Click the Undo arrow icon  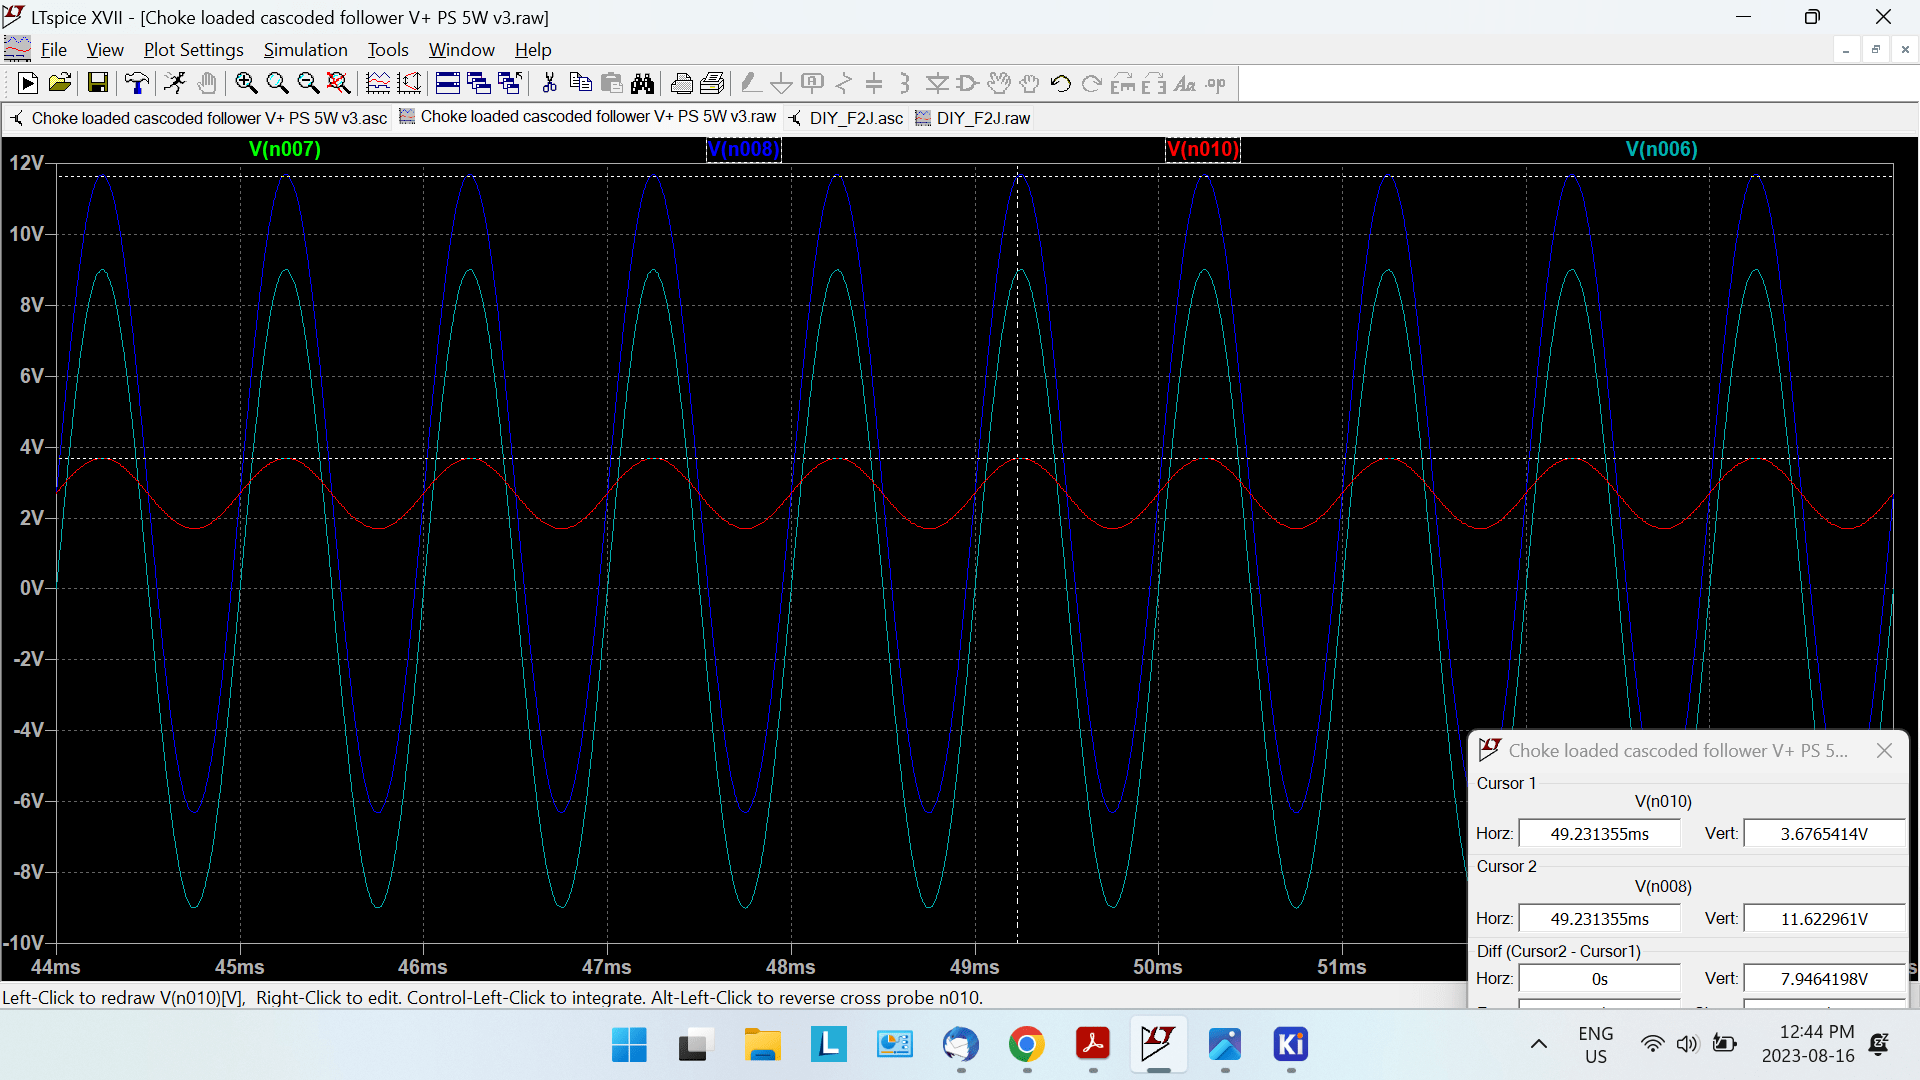[x=1061, y=84]
